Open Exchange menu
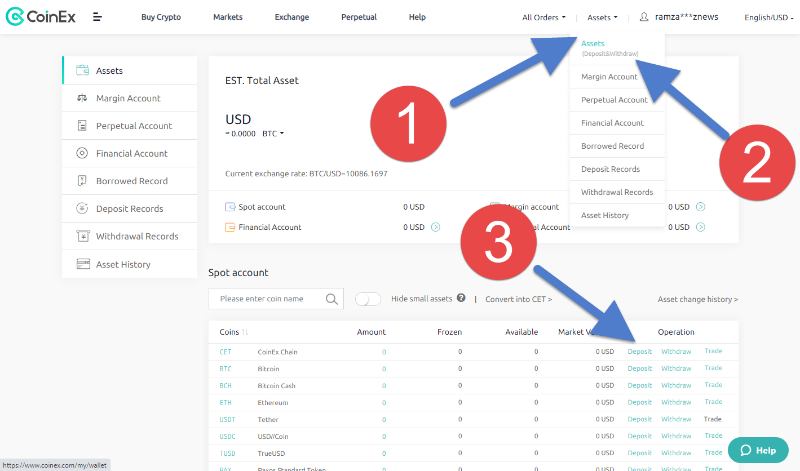Screen dimensions: 800x471 tap(292, 17)
